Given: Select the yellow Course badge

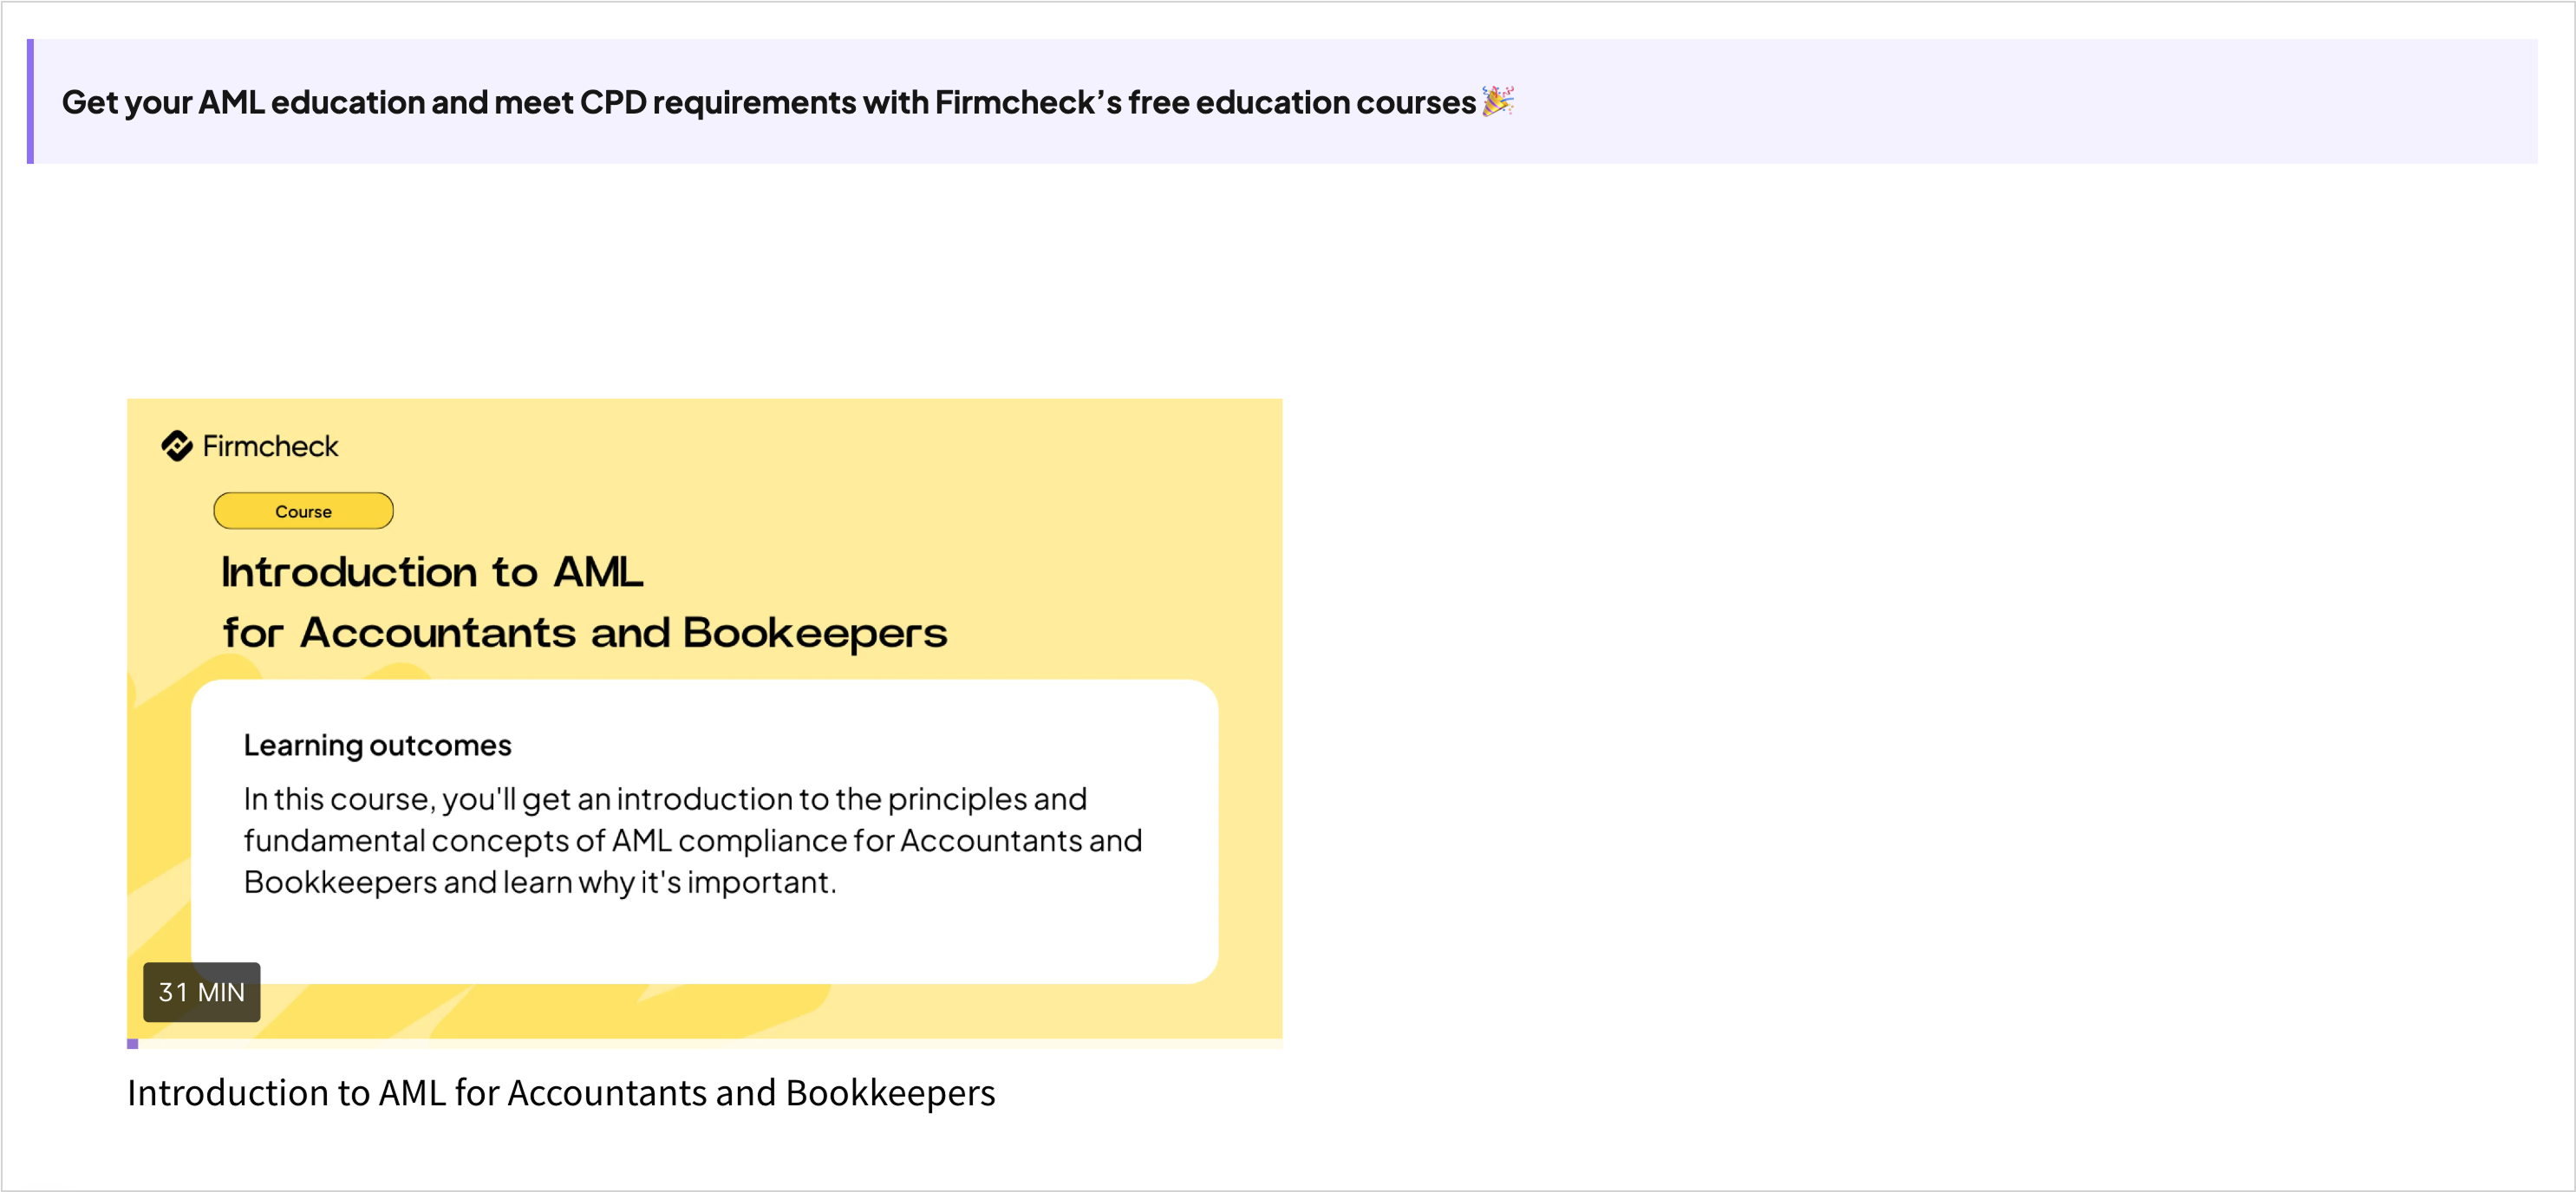Looking at the screenshot, I should (x=303, y=511).
